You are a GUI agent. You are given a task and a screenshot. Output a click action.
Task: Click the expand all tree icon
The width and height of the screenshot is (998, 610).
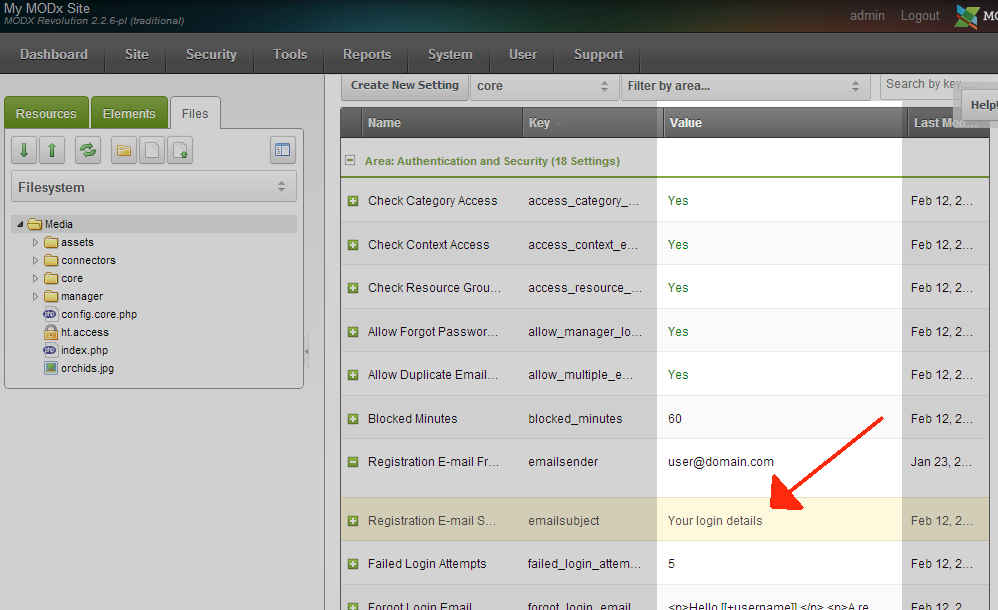tap(25, 150)
